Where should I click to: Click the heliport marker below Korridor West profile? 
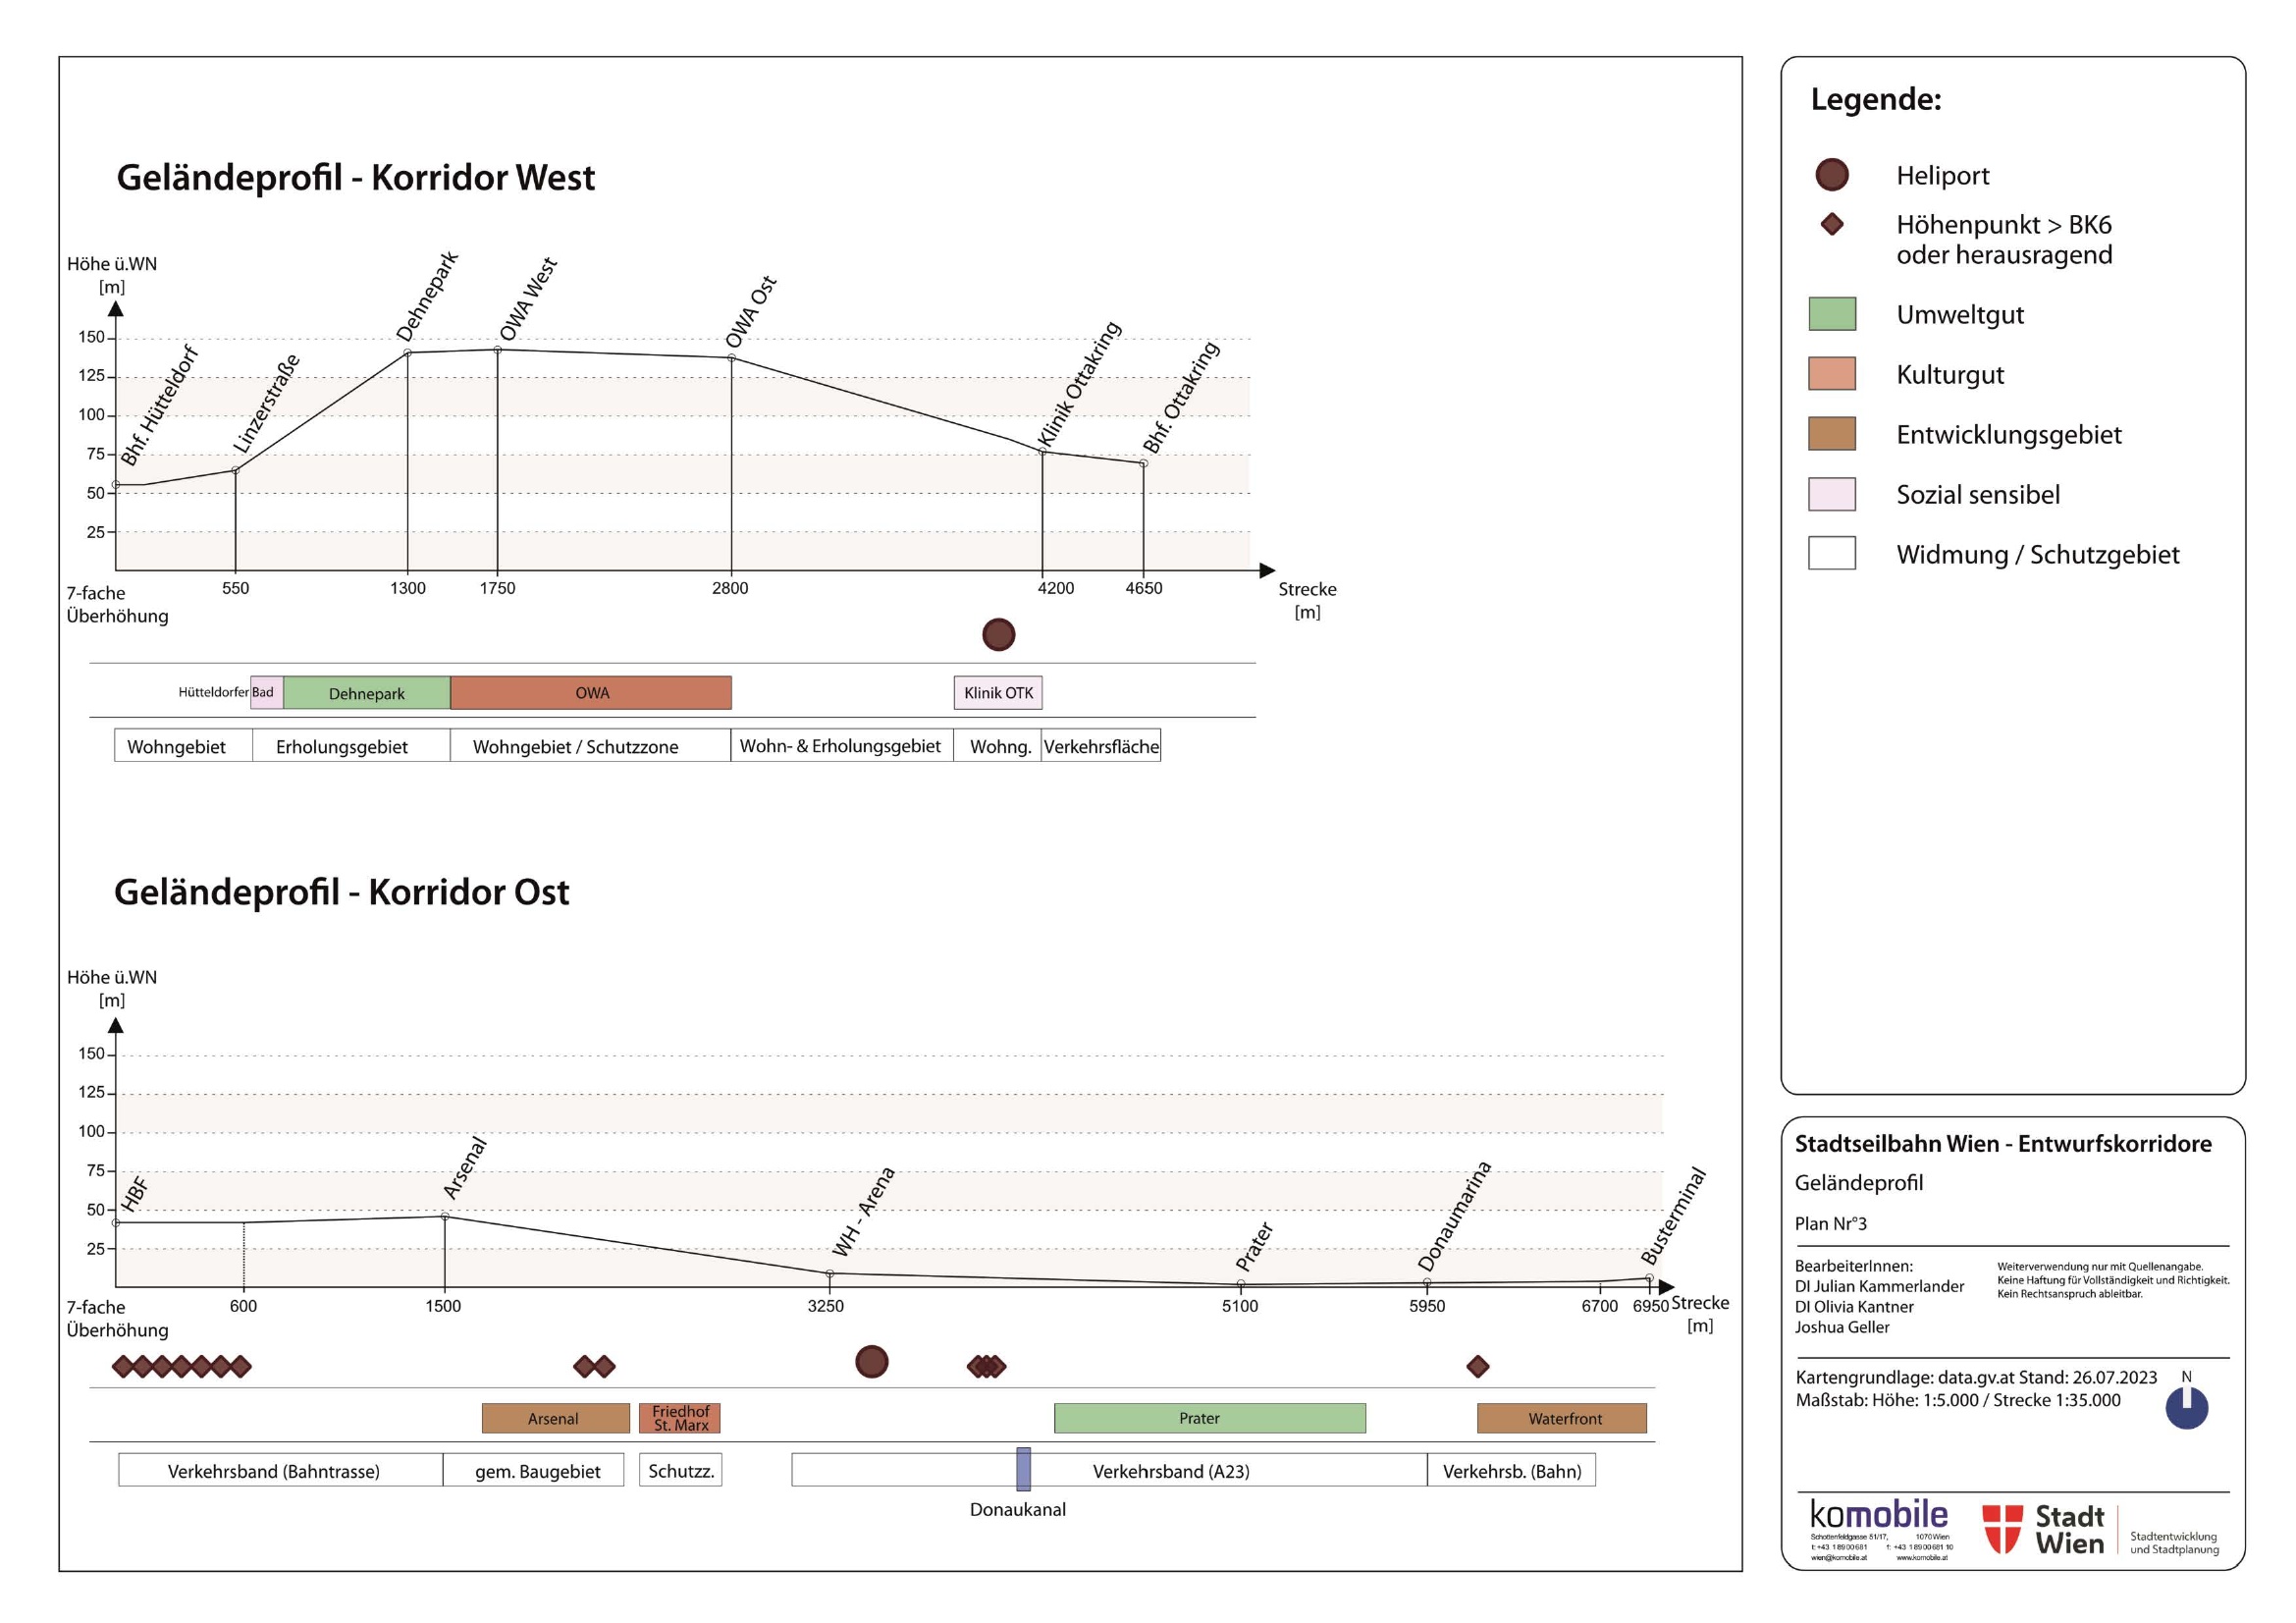pyautogui.click(x=998, y=634)
